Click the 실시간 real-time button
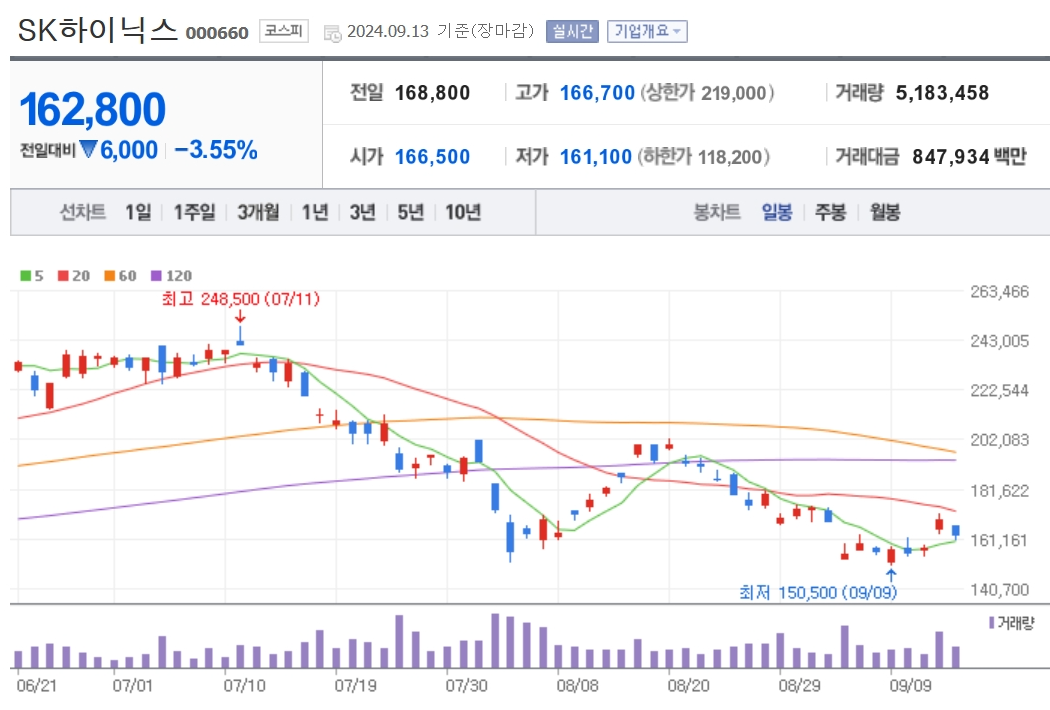This screenshot has width=1050, height=710. [x=572, y=31]
